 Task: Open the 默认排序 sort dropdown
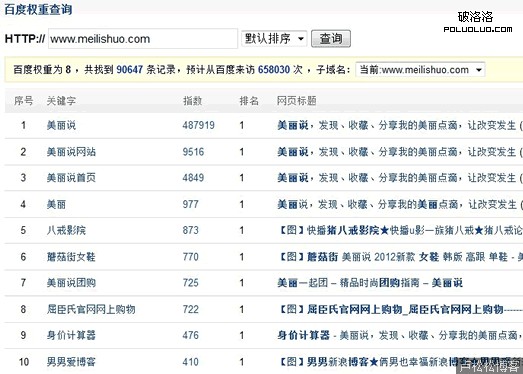tap(274, 39)
